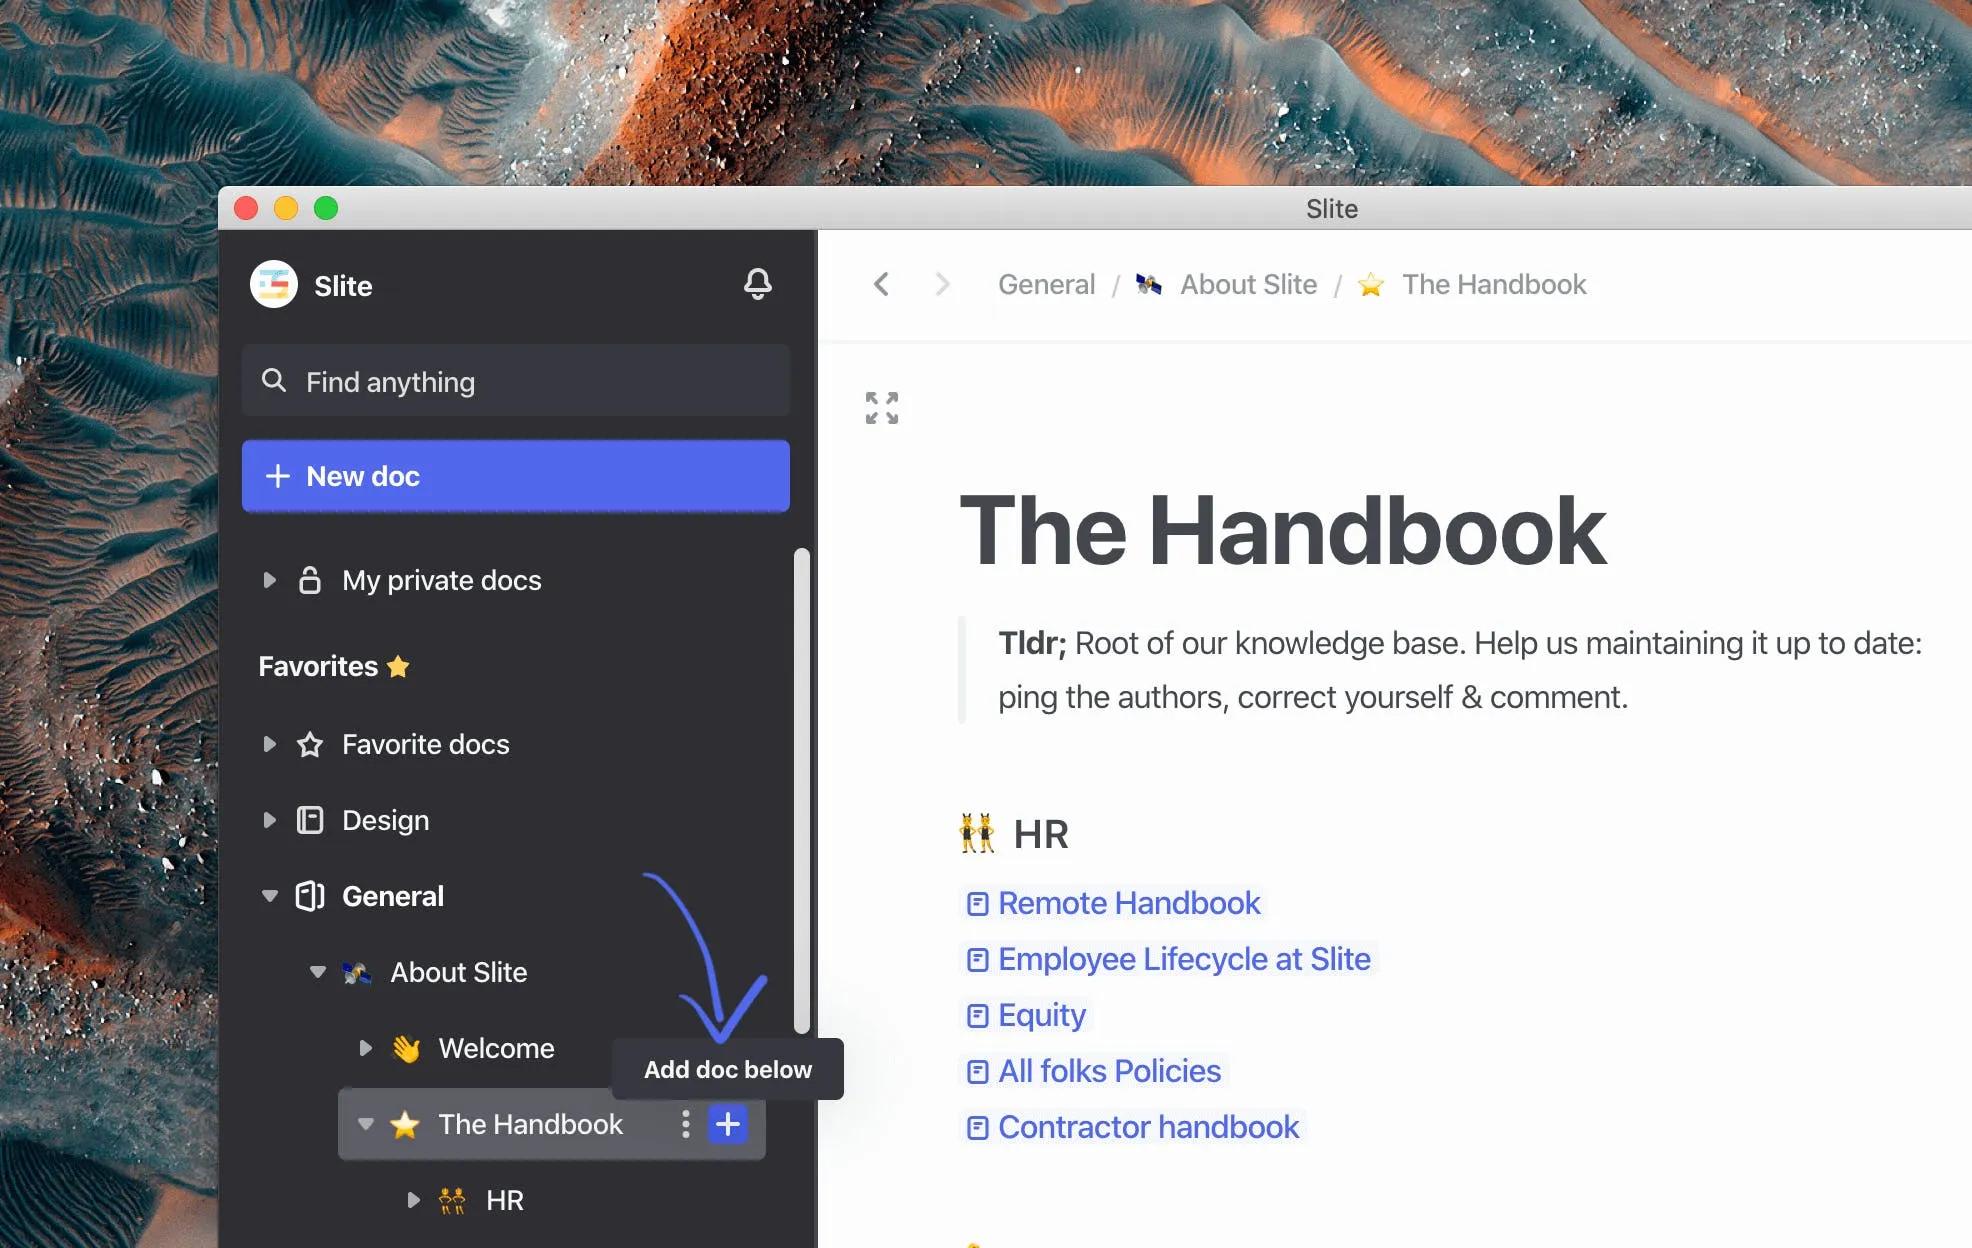Expand the Favorite docs folder
This screenshot has height=1248, width=1972.
coord(269,744)
